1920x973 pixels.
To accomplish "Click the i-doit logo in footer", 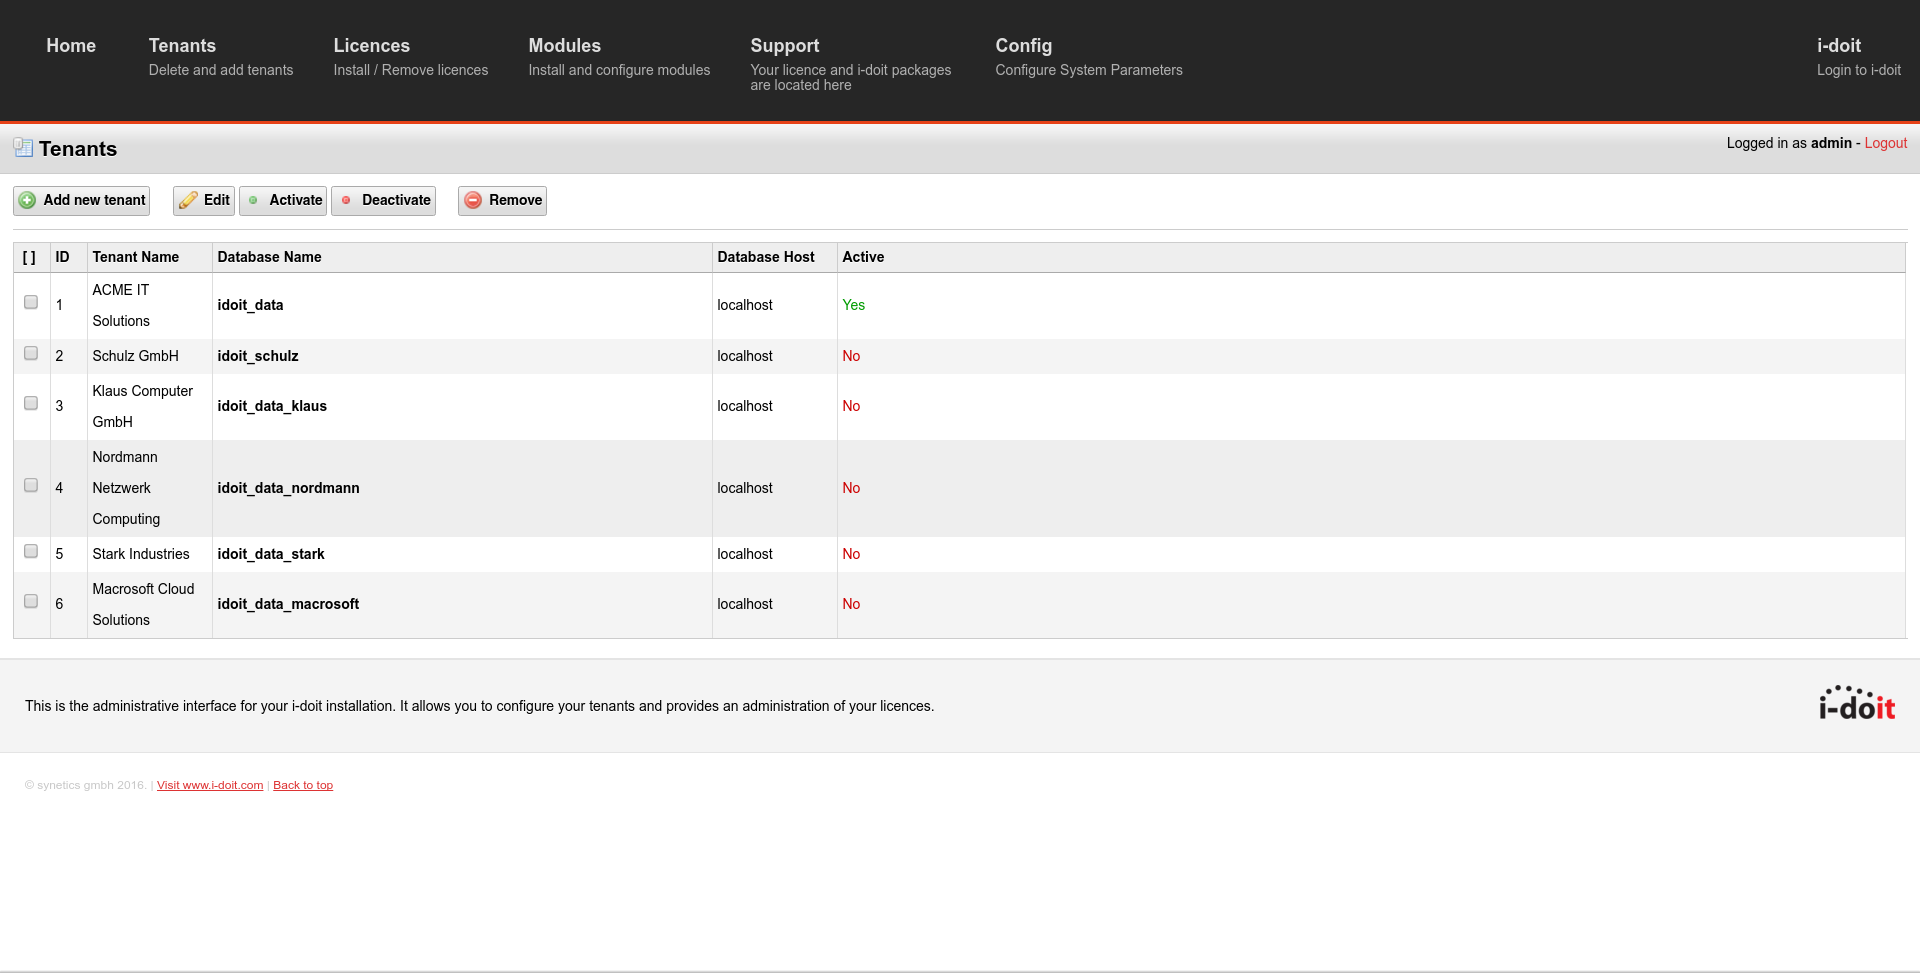I will pos(1857,704).
